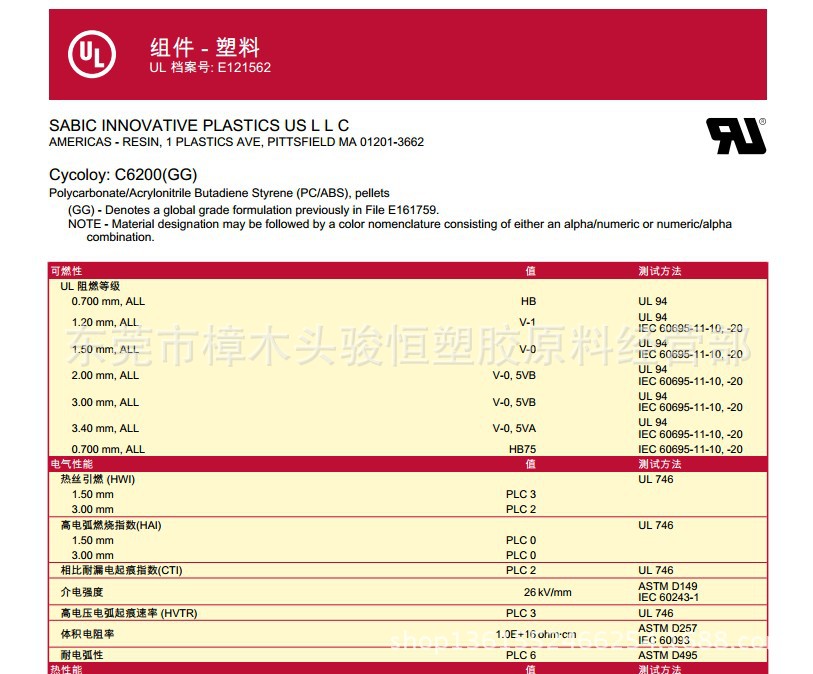
Task: Select product title 'Cycoloy: C6200(GG)'
Action: (123, 175)
